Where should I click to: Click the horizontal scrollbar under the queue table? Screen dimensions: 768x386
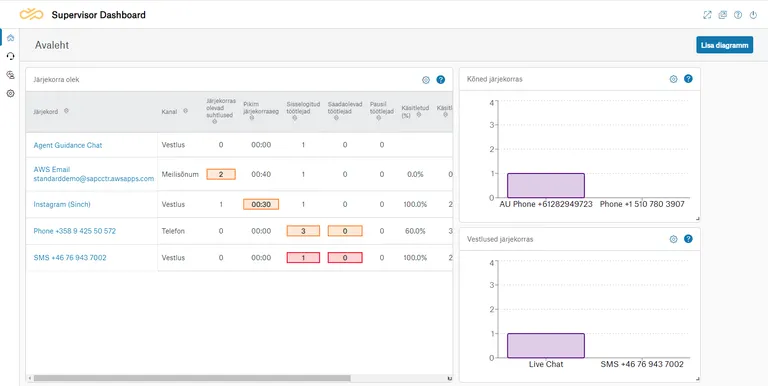pyautogui.click(x=192, y=378)
